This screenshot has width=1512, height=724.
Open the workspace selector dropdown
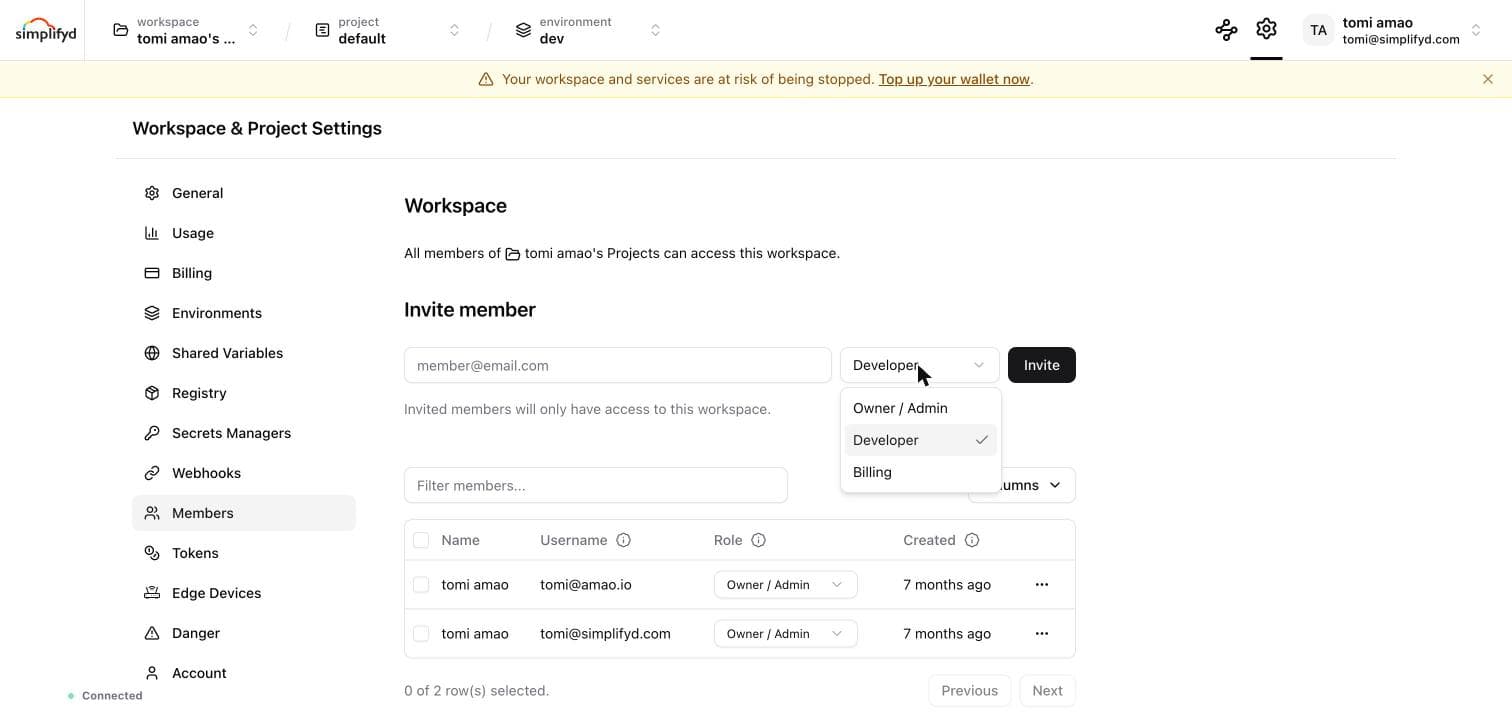(186, 30)
